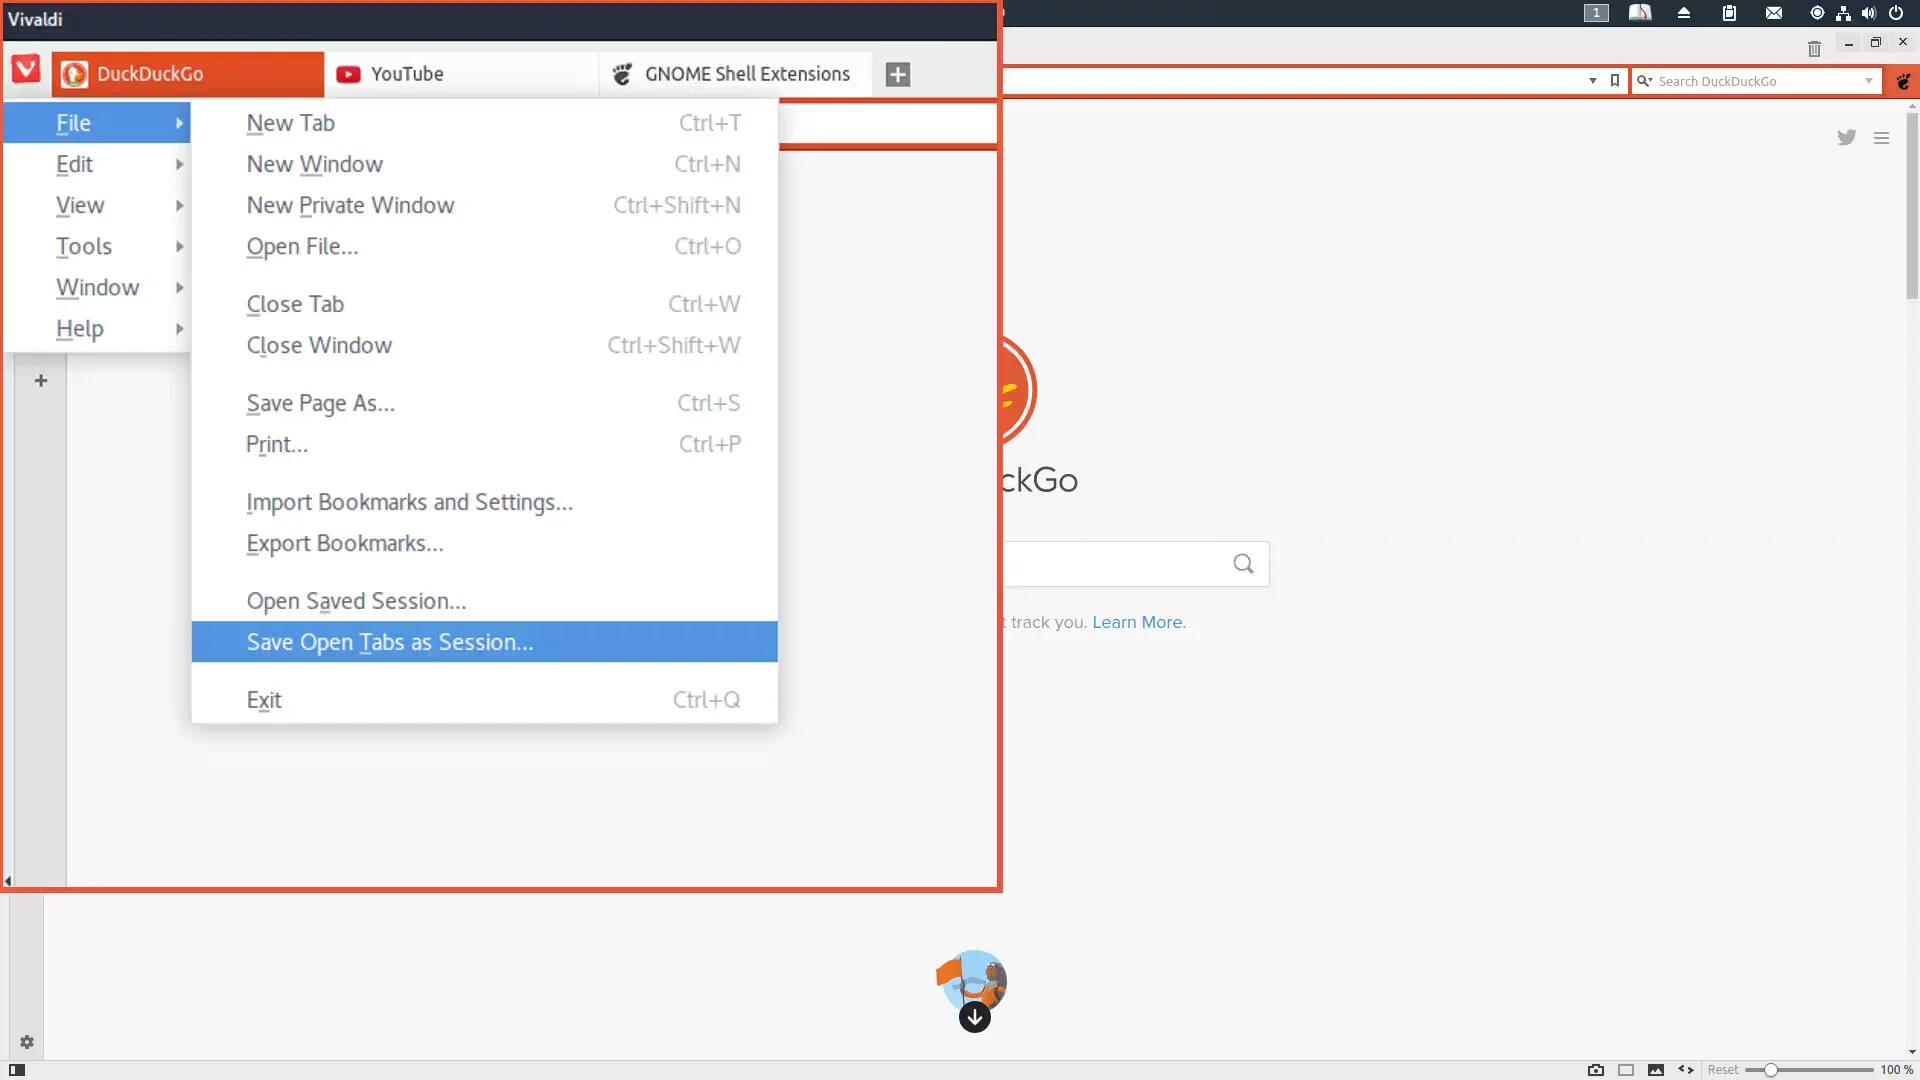Open the Vivaldi main menu button
This screenshot has width=1920, height=1080.
26,71
